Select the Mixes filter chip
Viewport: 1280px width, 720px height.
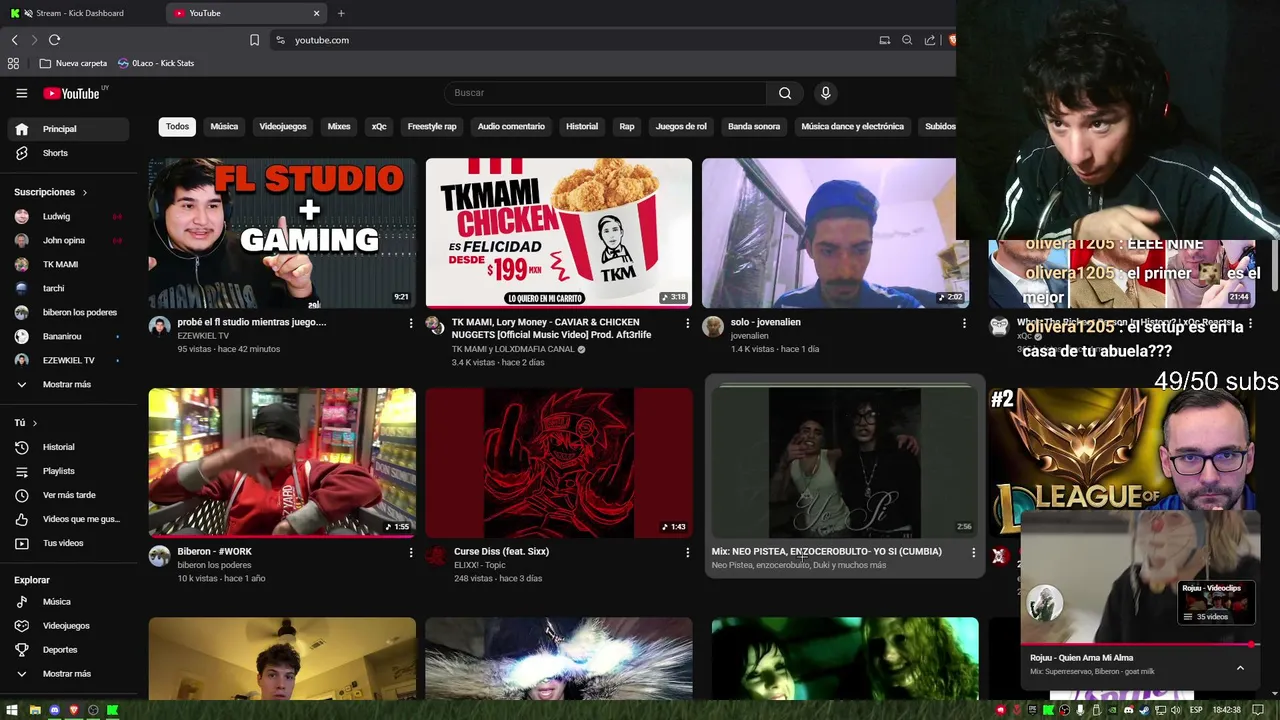pyautogui.click(x=339, y=127)
